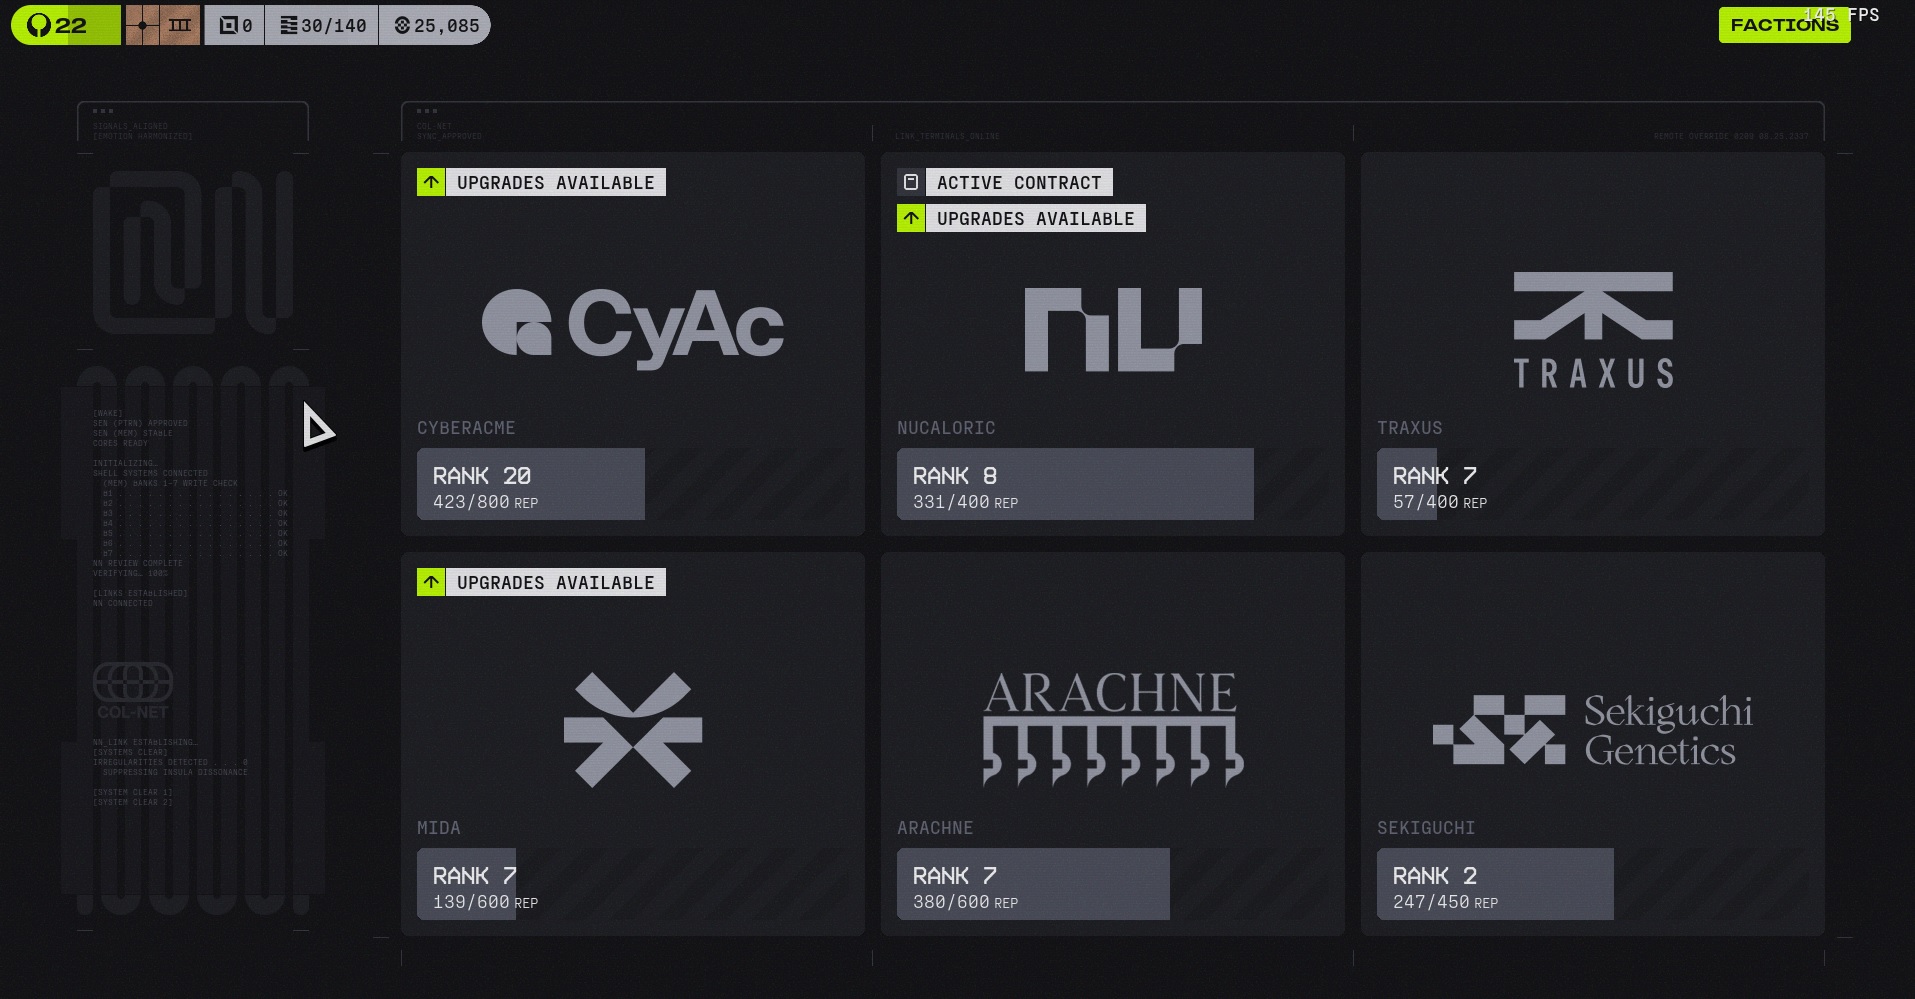1915x999 pixels.
Task: Select the NuCaloric faction logo
Action: click(1113, 329)
